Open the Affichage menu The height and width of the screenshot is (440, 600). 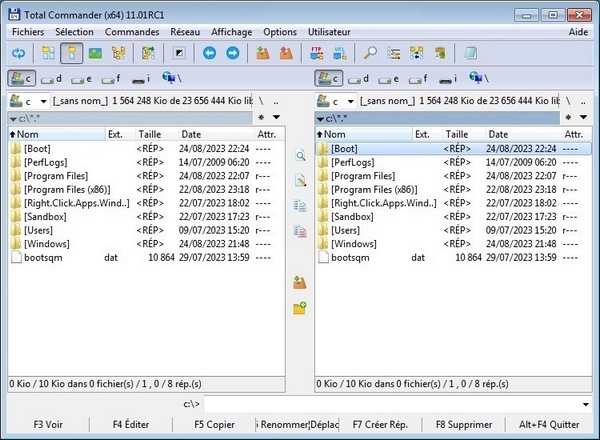231,32
